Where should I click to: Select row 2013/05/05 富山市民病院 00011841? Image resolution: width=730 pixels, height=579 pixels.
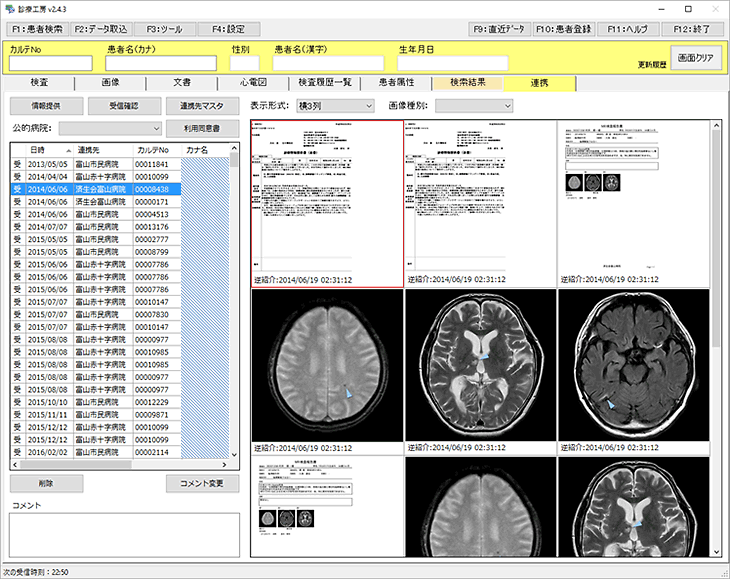(120, 164)
